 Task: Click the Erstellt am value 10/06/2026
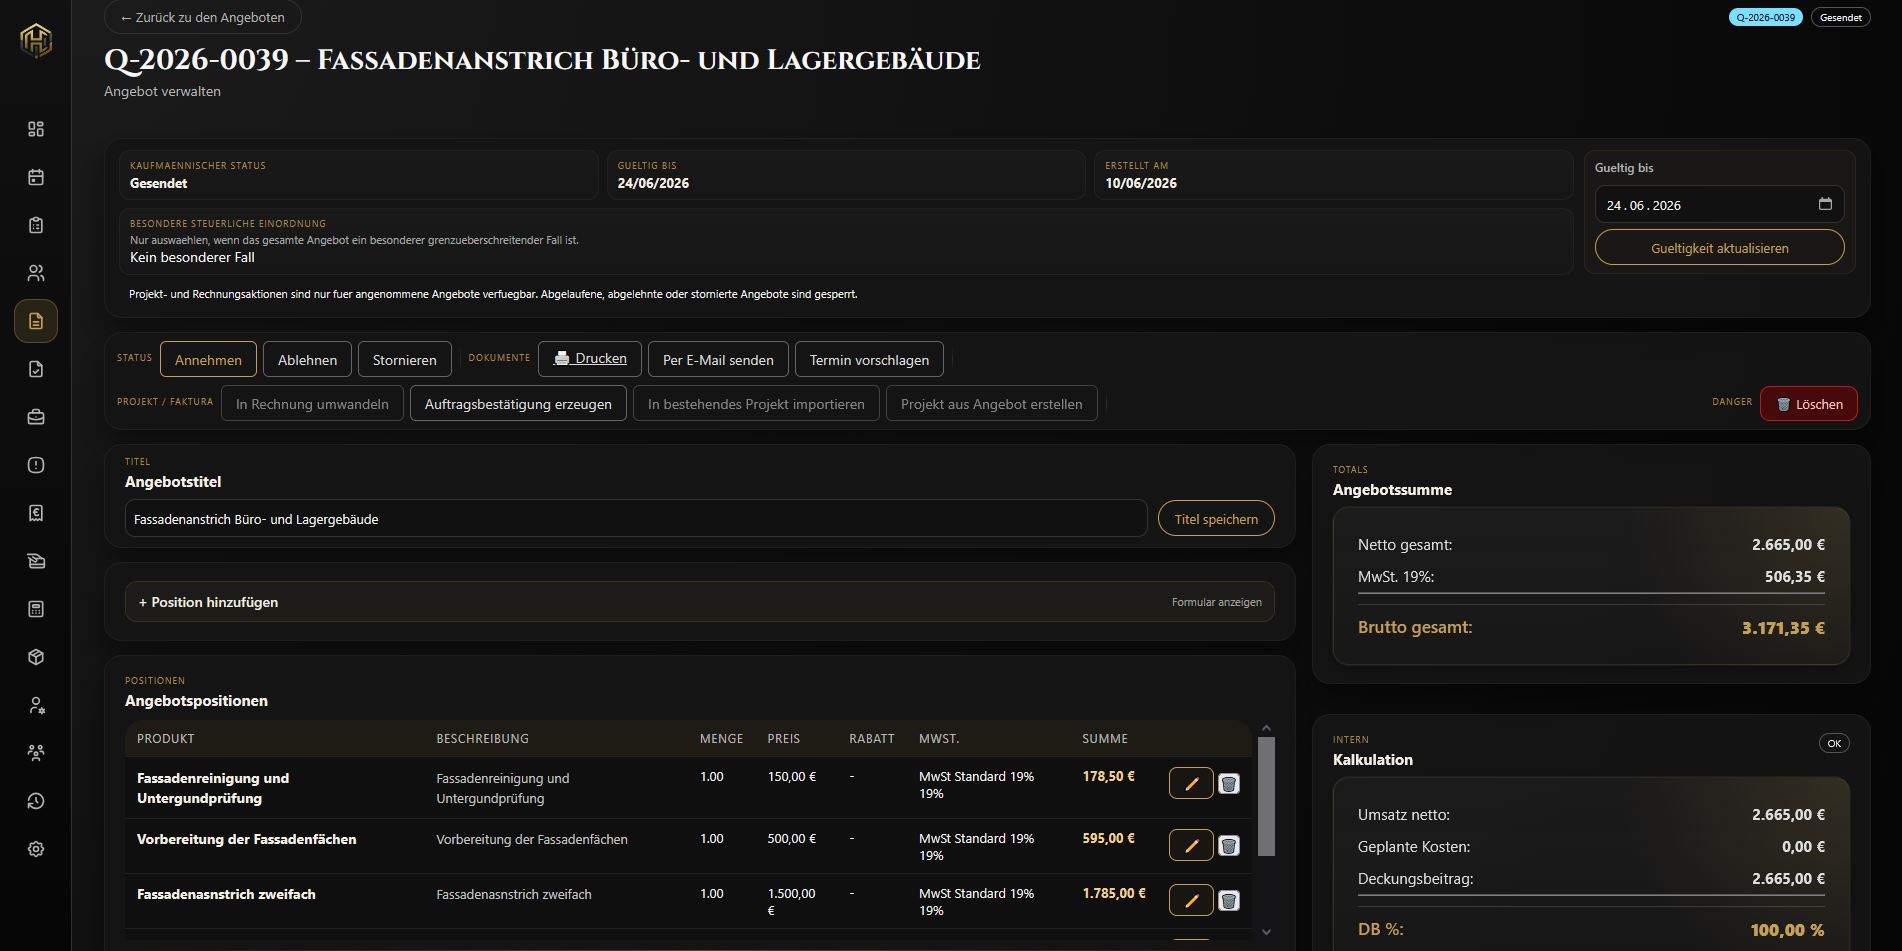(1141, 183)
